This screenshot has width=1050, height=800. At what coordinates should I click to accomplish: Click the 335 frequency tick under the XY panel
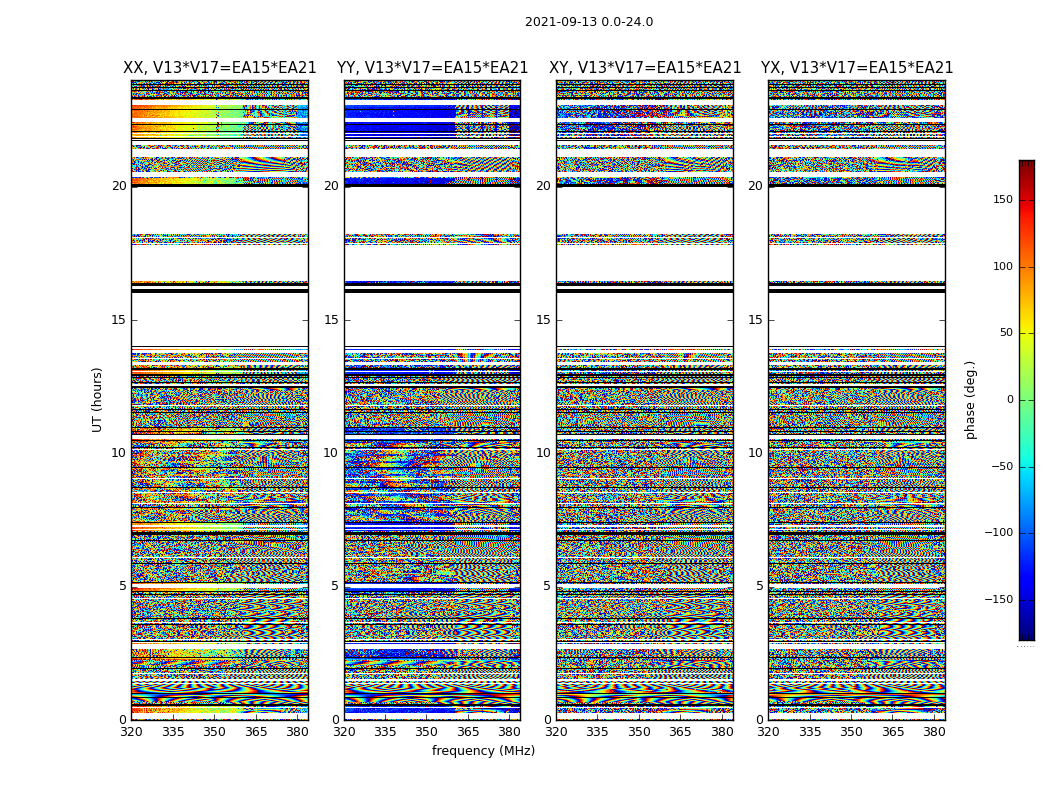pyautogui.click(x=597, y=732)
